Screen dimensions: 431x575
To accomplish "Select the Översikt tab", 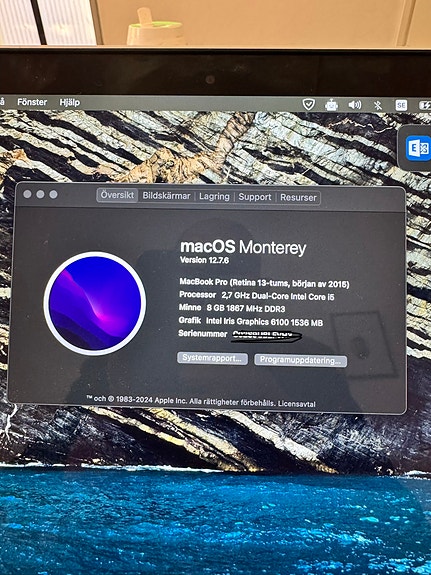I will 117,195.
